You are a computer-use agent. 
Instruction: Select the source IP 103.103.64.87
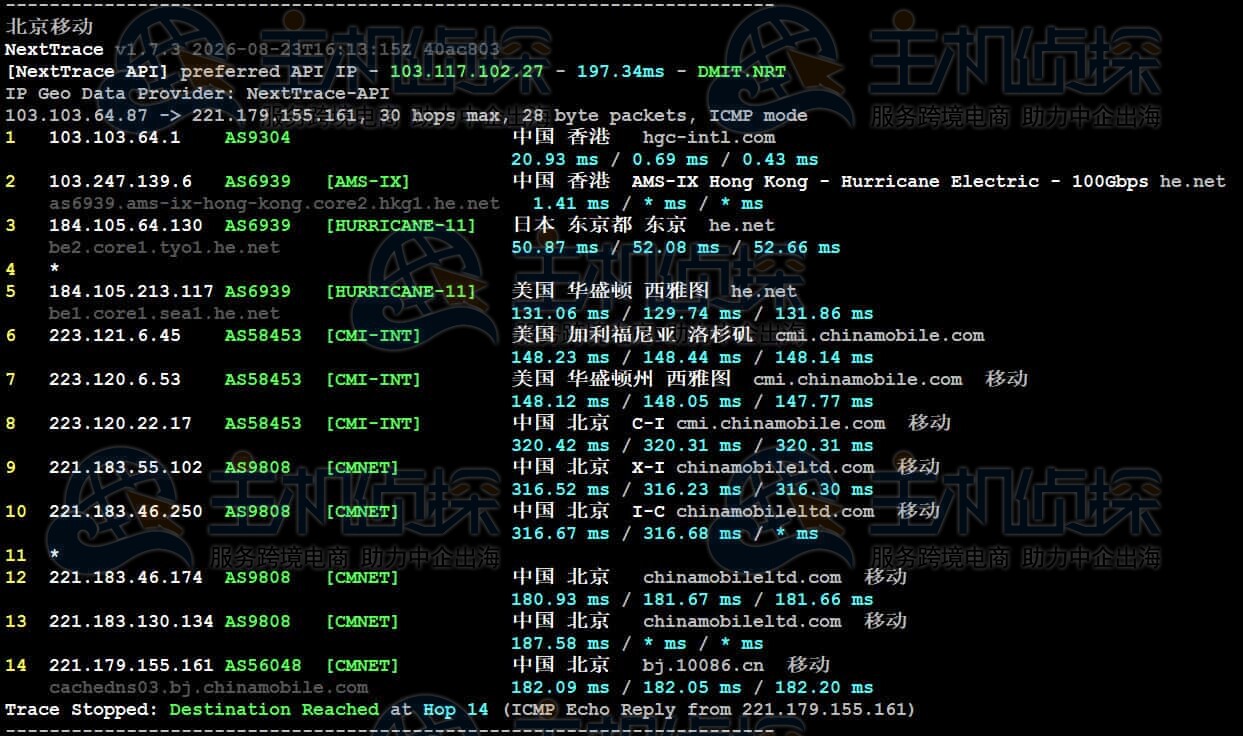(x=76, y=115)
